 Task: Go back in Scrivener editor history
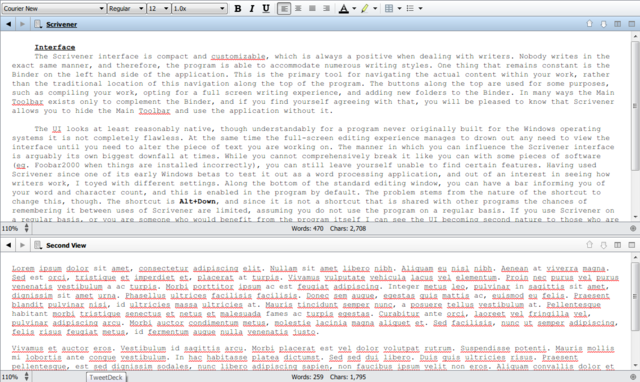[x=9, y=24]
